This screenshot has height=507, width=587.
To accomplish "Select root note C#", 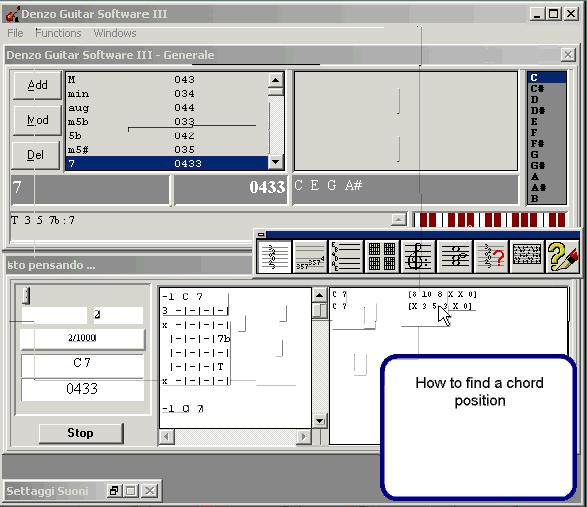I will tap(546, 89).
